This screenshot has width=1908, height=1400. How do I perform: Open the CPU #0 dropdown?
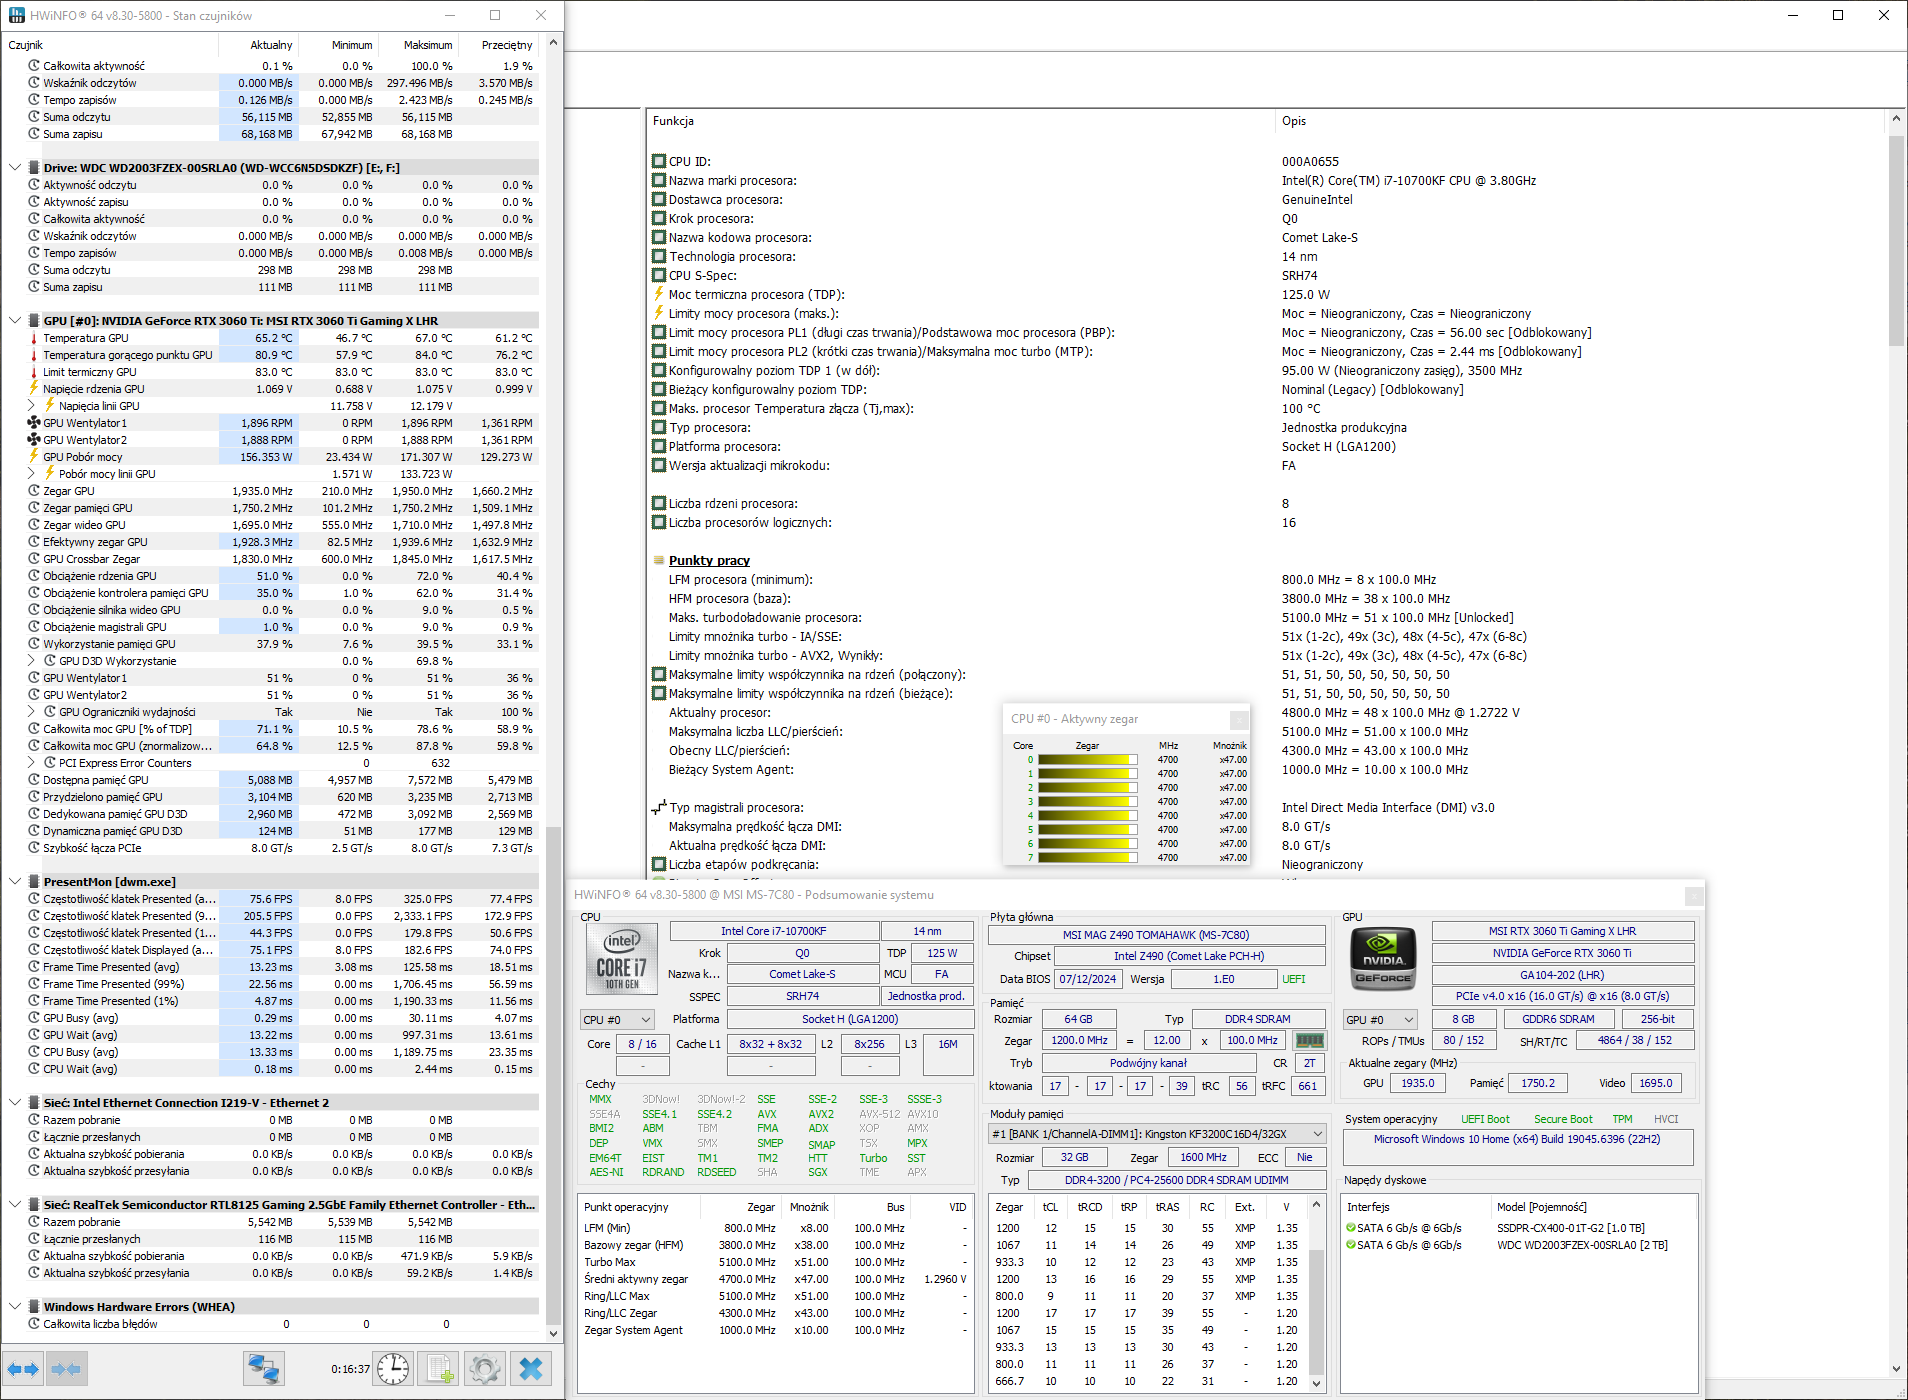coord(617,1020)
